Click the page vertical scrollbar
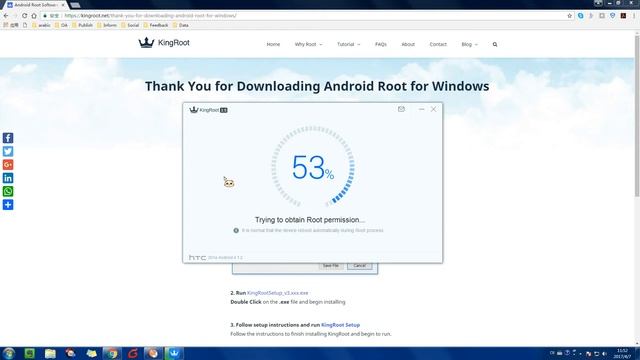The width and height of the screenshot is (640, 360). point(637,116)
